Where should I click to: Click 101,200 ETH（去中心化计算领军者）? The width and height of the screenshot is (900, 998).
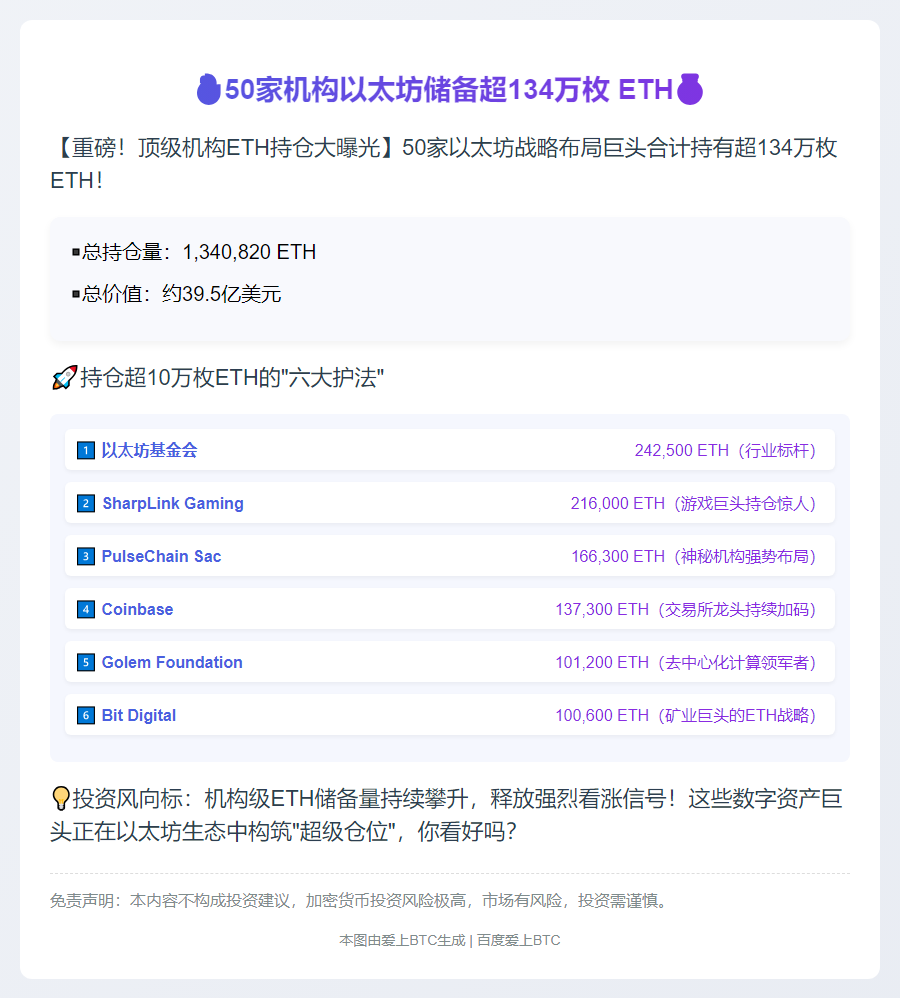tap(686, 662)
